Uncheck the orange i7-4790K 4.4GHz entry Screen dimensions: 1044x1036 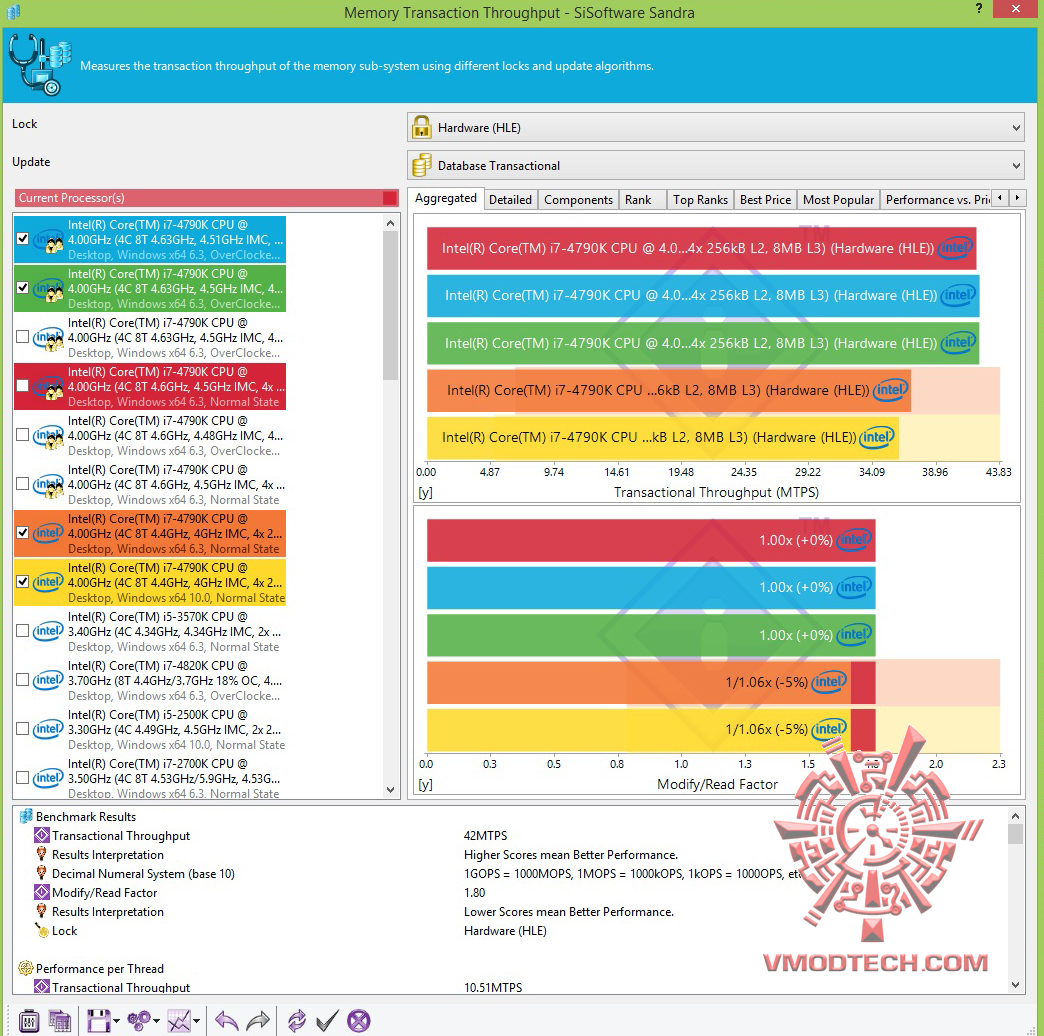(23, 533)
